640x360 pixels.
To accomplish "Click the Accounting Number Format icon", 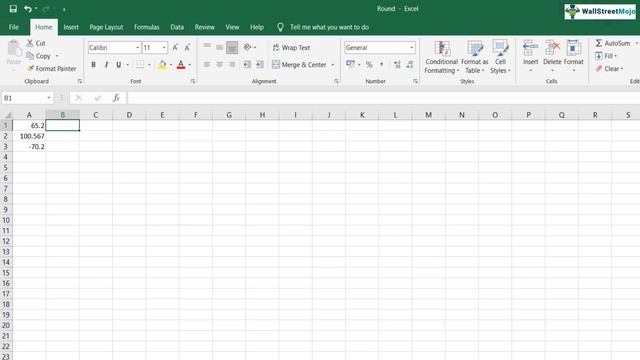I will click(x=350, y=64).
